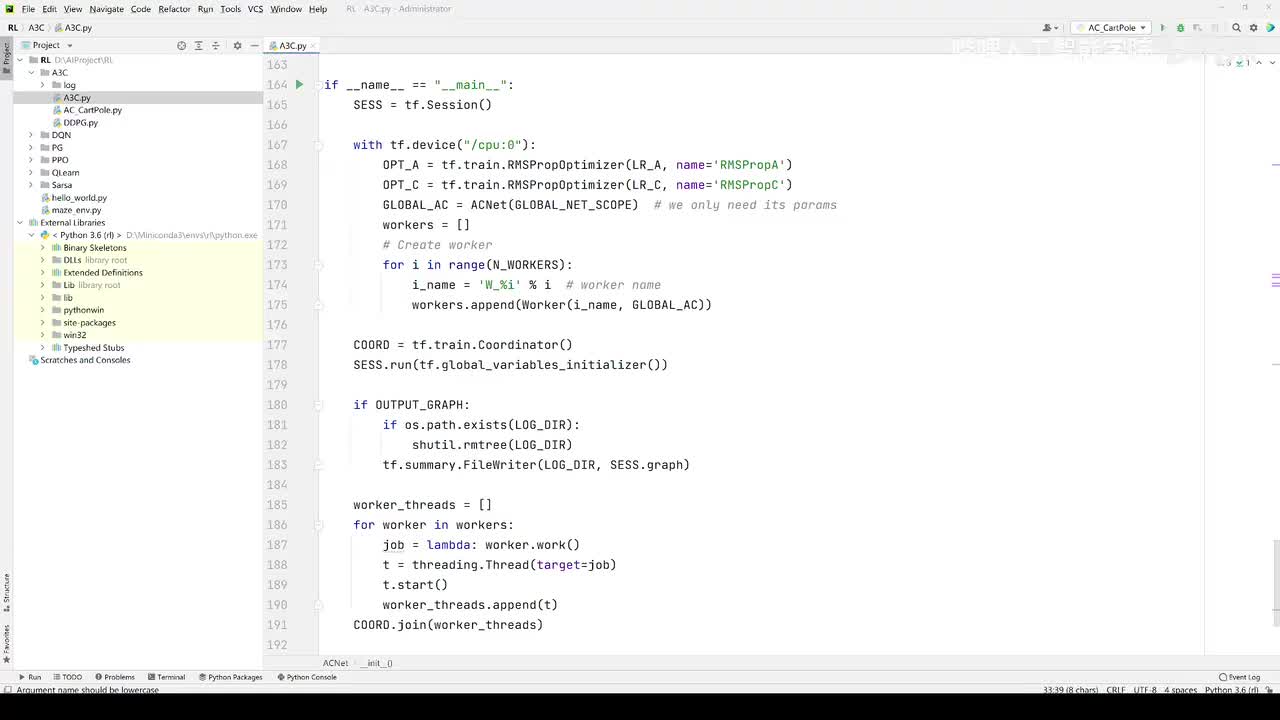Collapse the RL project root node
The image size is (1280, 720).
(x=19, y=60)
